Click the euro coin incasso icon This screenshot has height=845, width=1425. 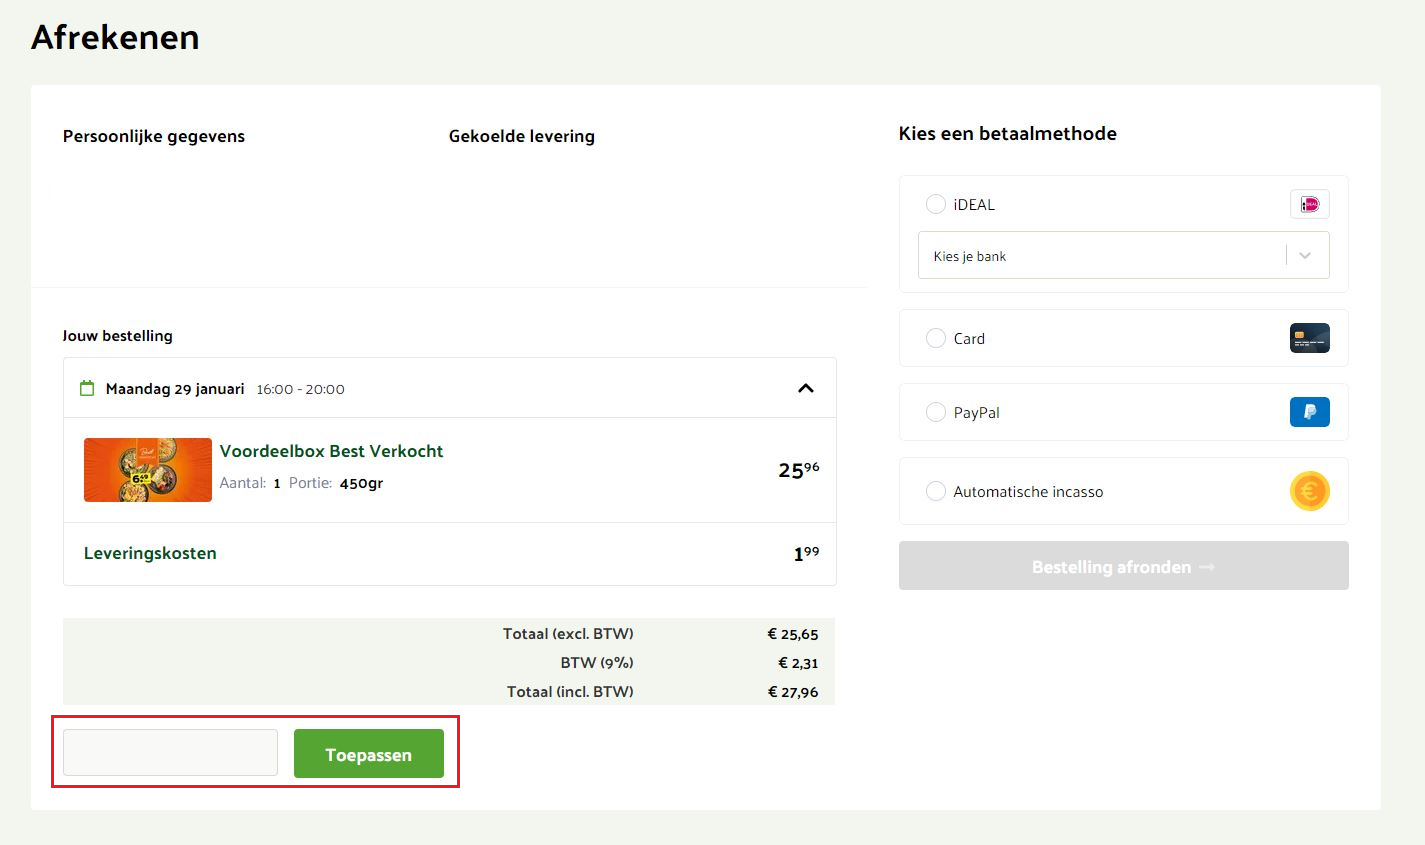[1309, 491]
